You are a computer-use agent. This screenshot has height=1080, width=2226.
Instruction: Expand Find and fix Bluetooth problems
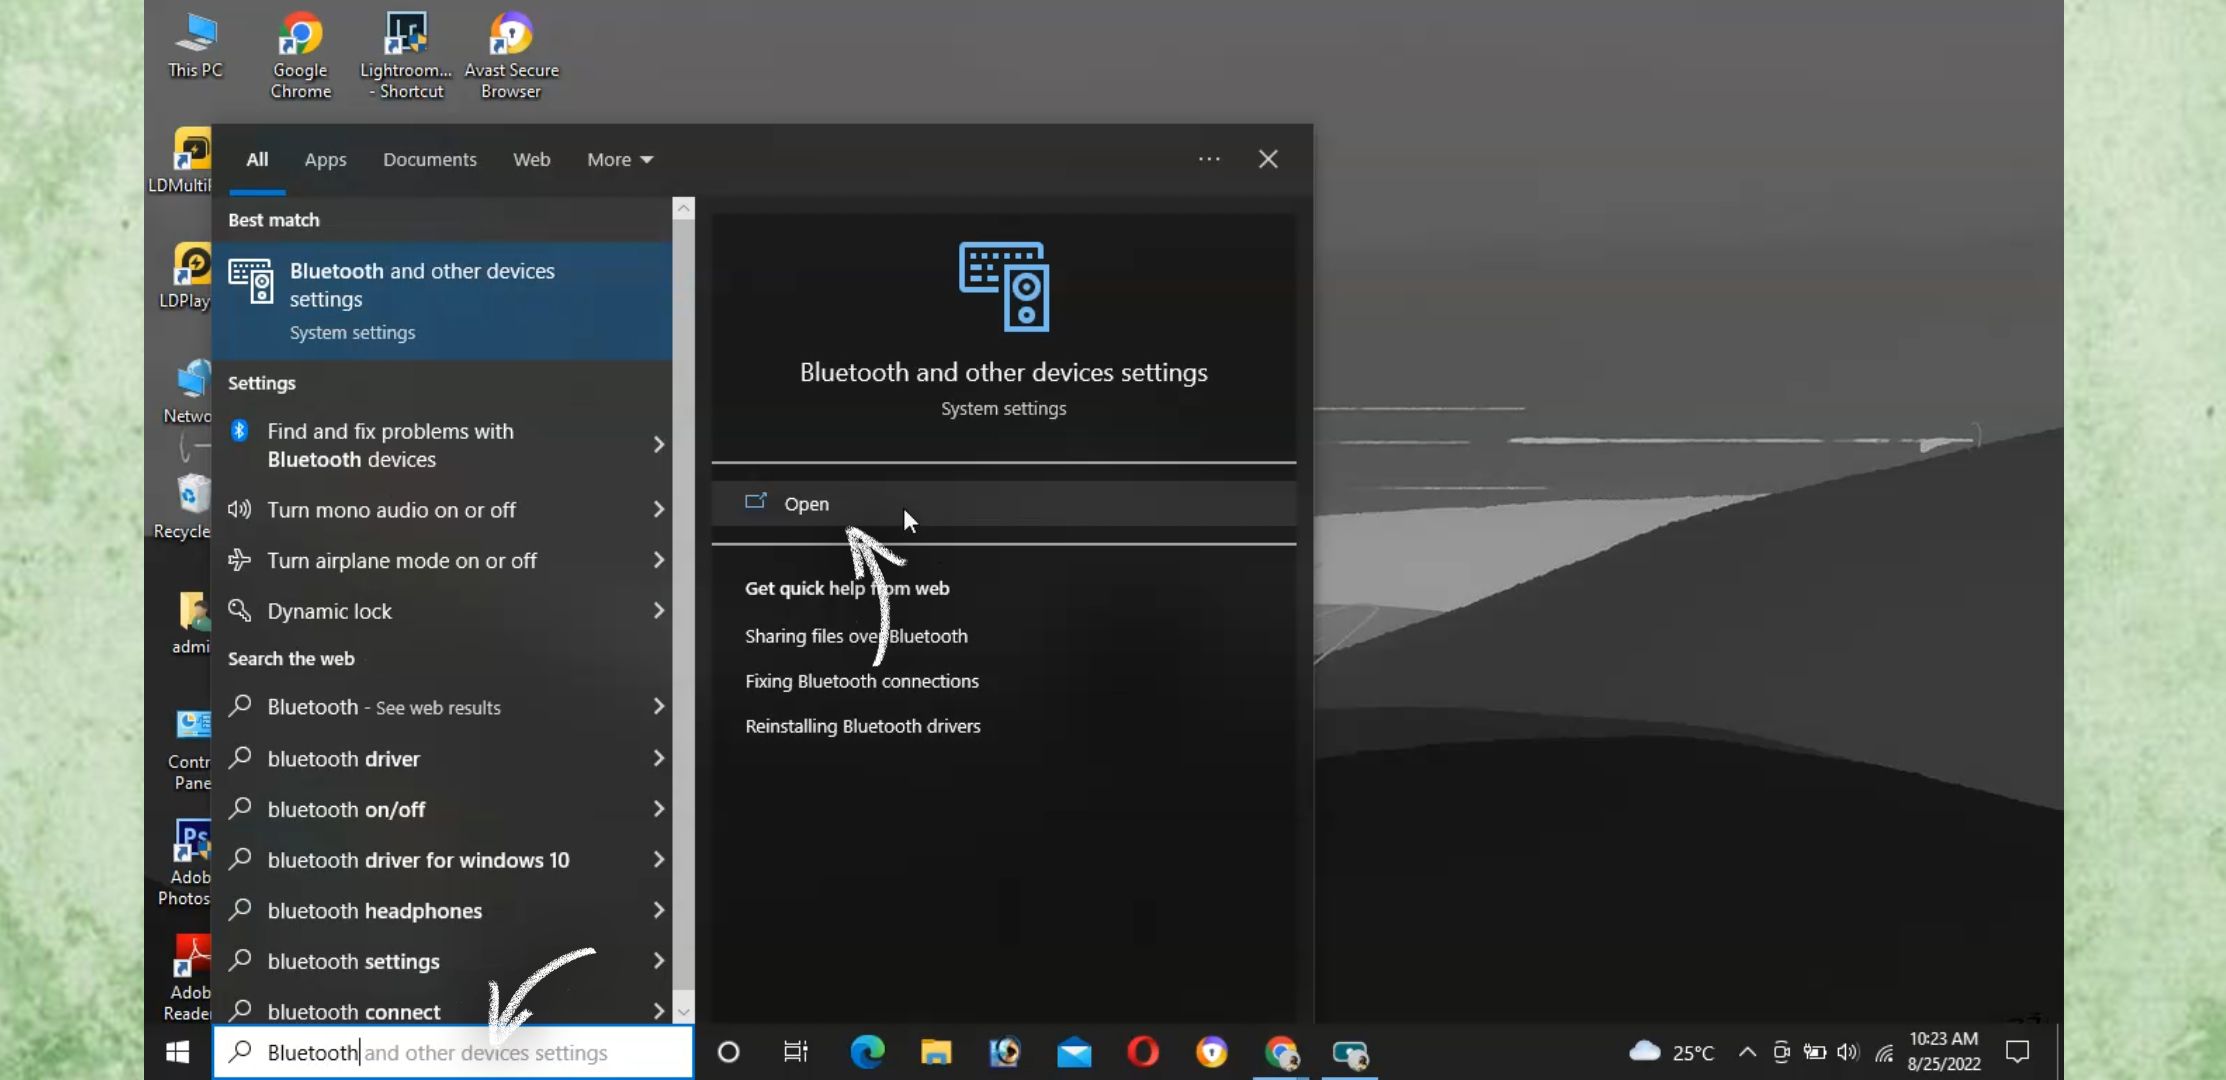657,443
